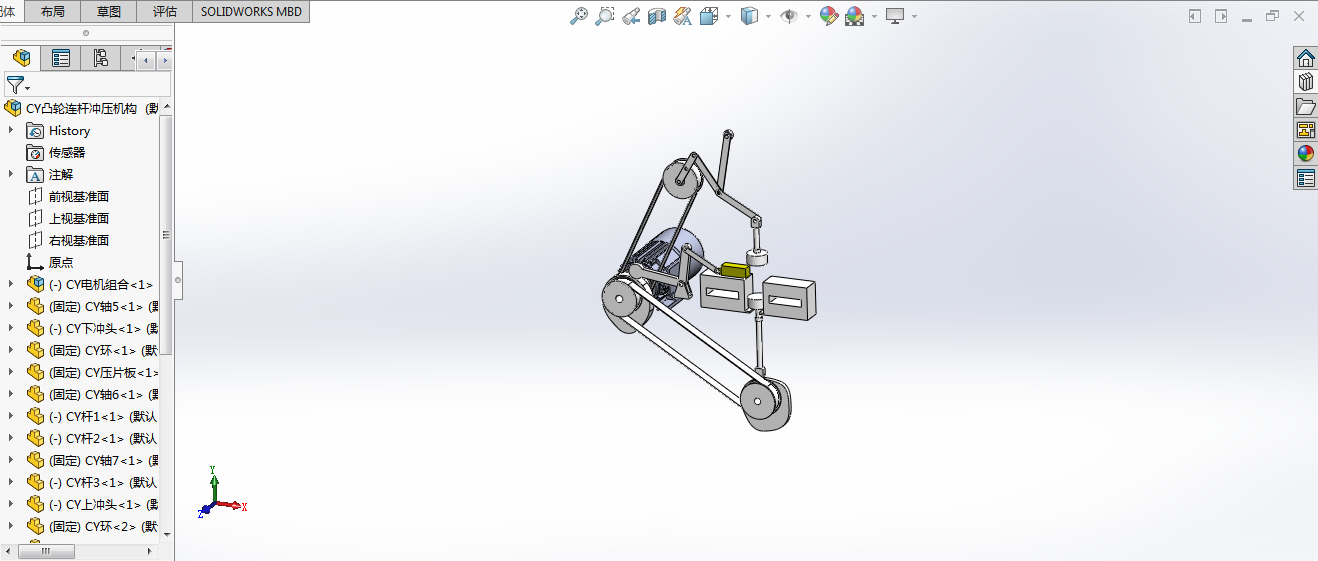Select the CY杆1<1> part
This screenshot has width=1318, height=561.
pos(103,416)
